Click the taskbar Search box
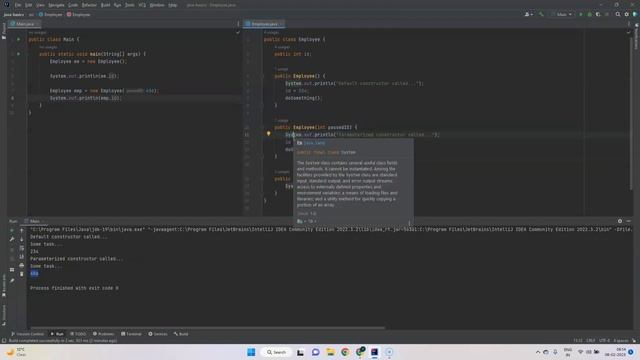The height and width of the screenshot is (360, 640). pos(276,352)
